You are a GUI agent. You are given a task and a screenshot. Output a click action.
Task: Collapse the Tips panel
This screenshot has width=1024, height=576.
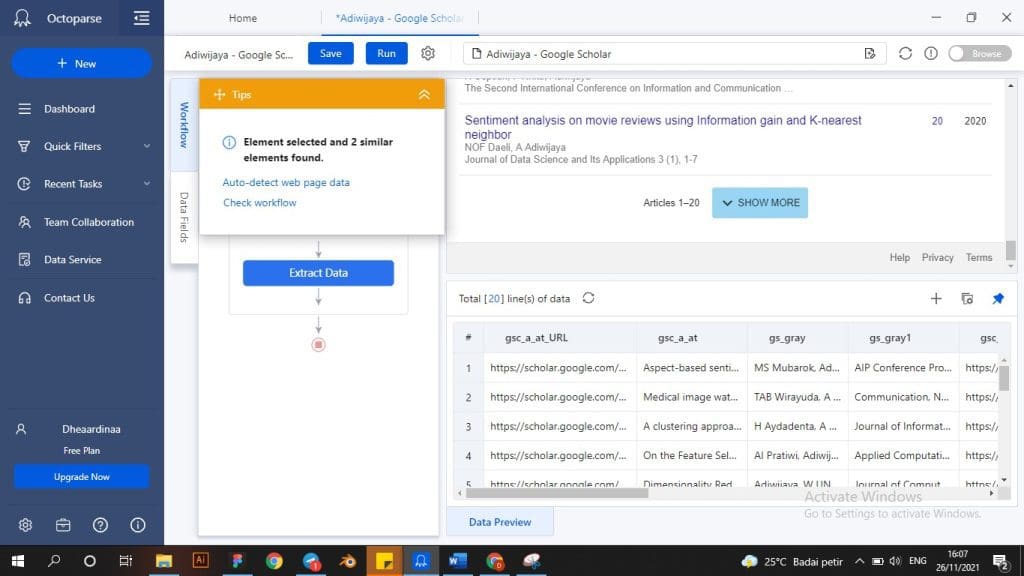[x=424, y=94]
